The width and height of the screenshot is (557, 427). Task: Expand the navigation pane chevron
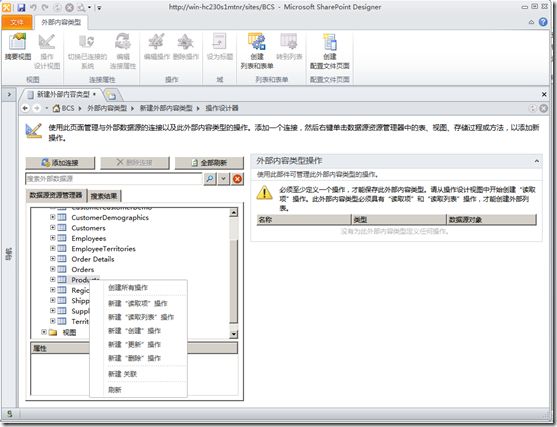tap(9, 94)
